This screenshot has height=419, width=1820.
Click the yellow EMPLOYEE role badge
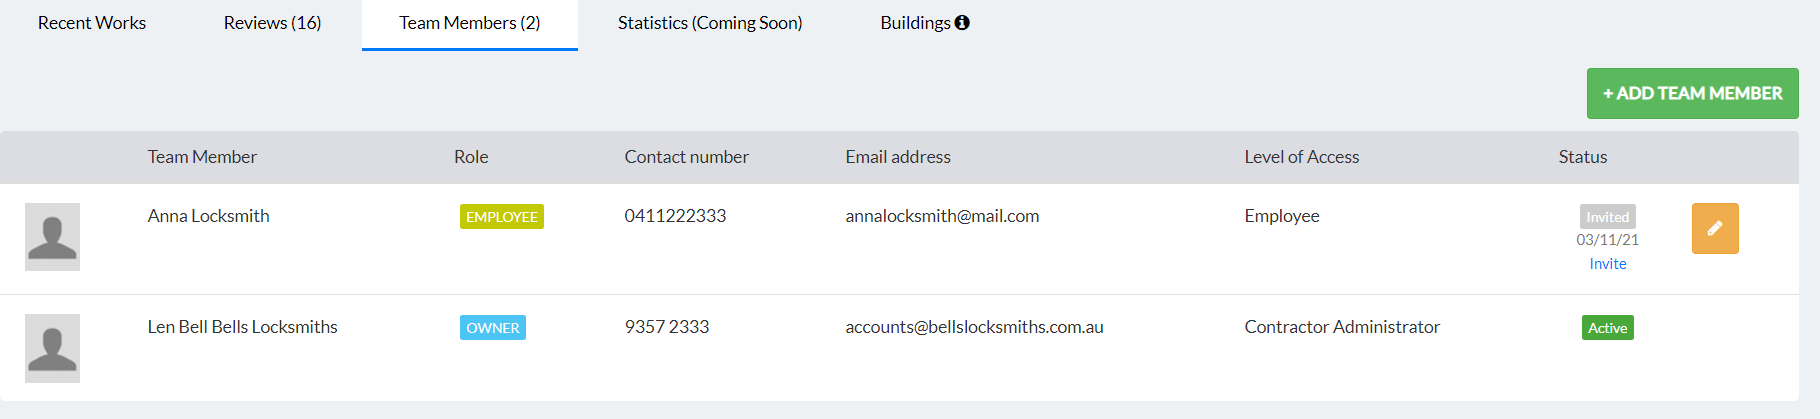click(x=501, y=217)
